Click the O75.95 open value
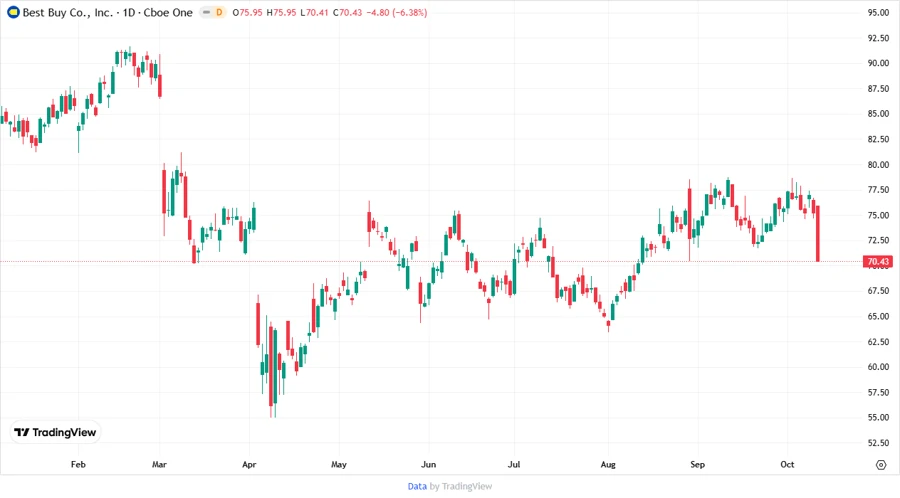 pos(247,13)
